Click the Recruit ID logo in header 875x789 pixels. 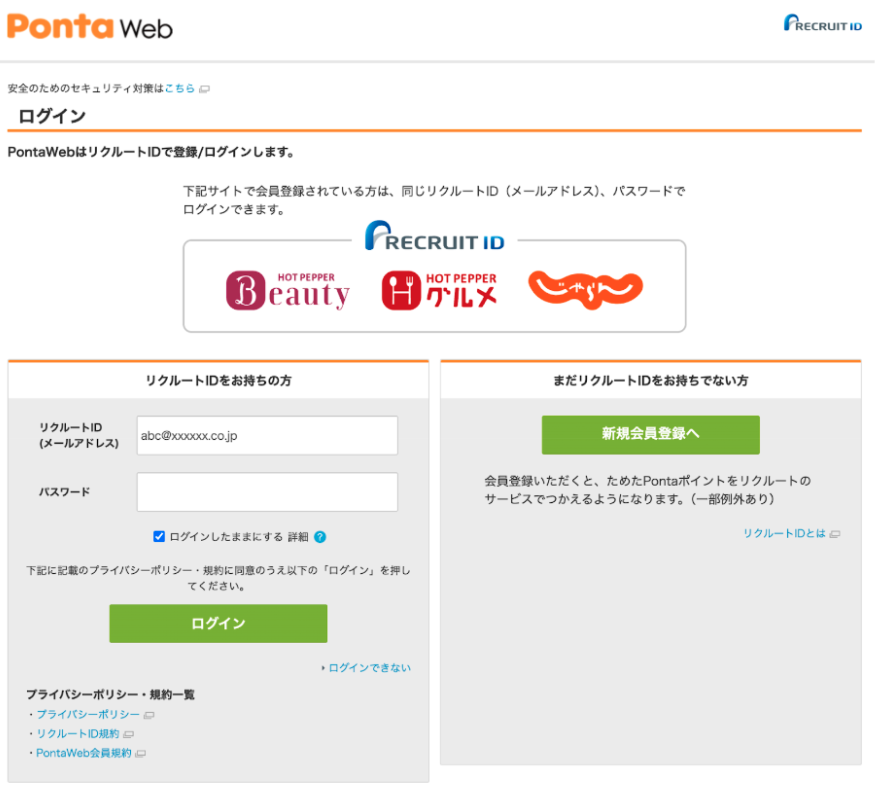823,23
